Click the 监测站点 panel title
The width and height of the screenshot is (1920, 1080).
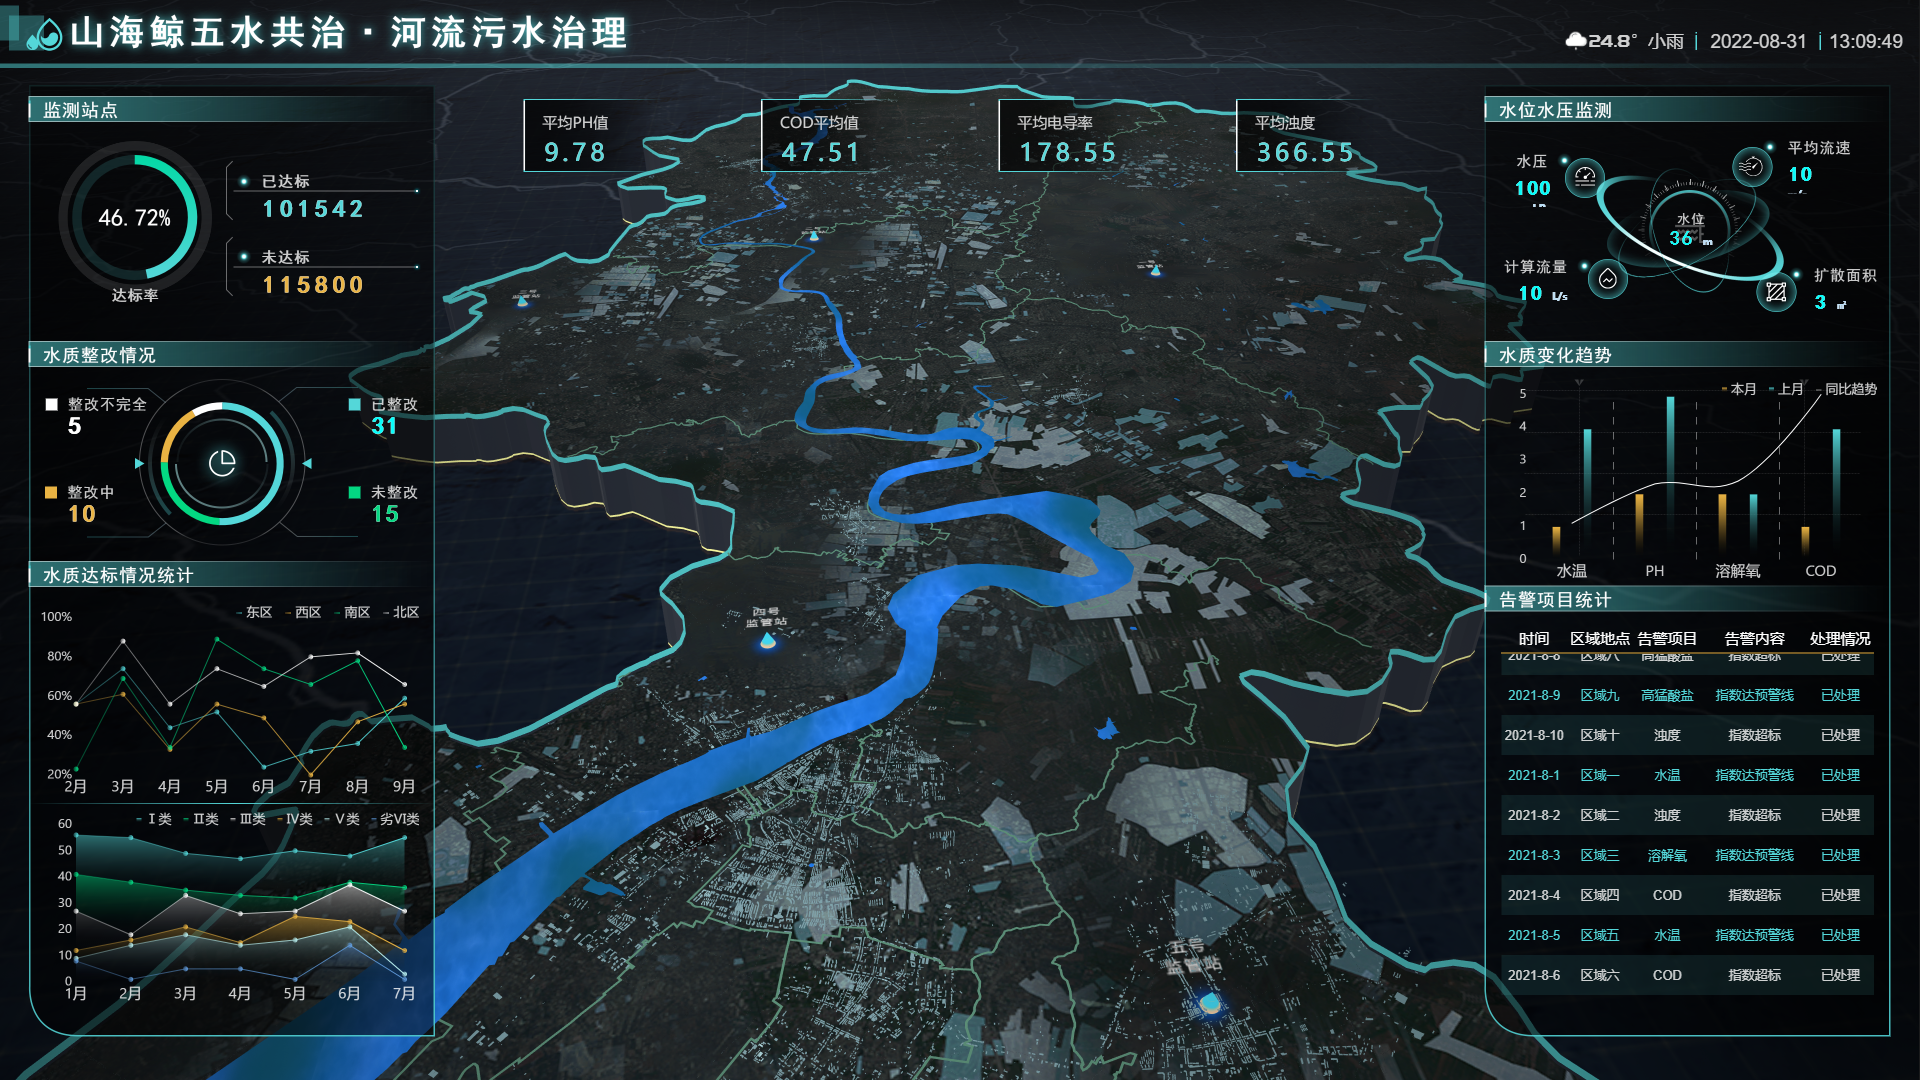80,110
